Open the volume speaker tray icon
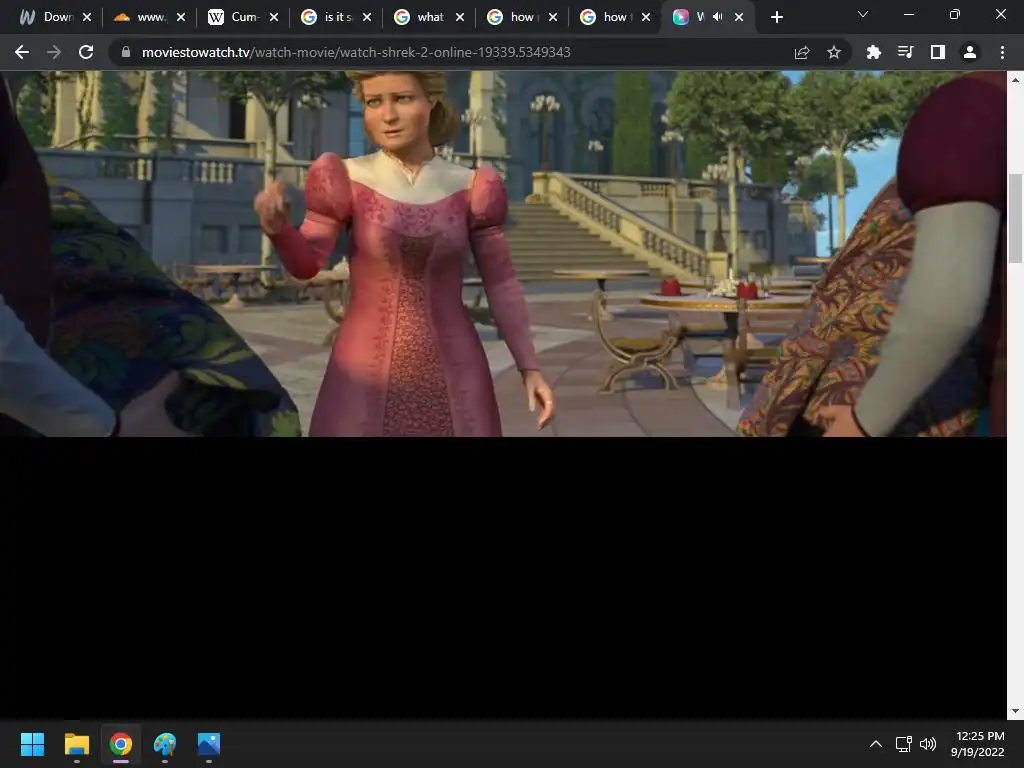Screen dimensions: 1024x768 (x=927, y=744)
